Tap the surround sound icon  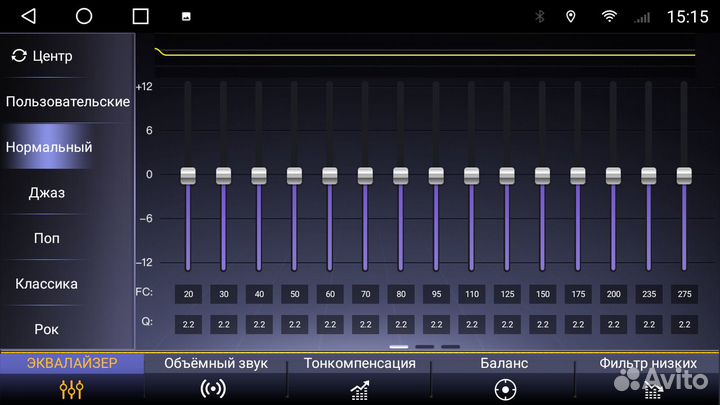[213, 389]
